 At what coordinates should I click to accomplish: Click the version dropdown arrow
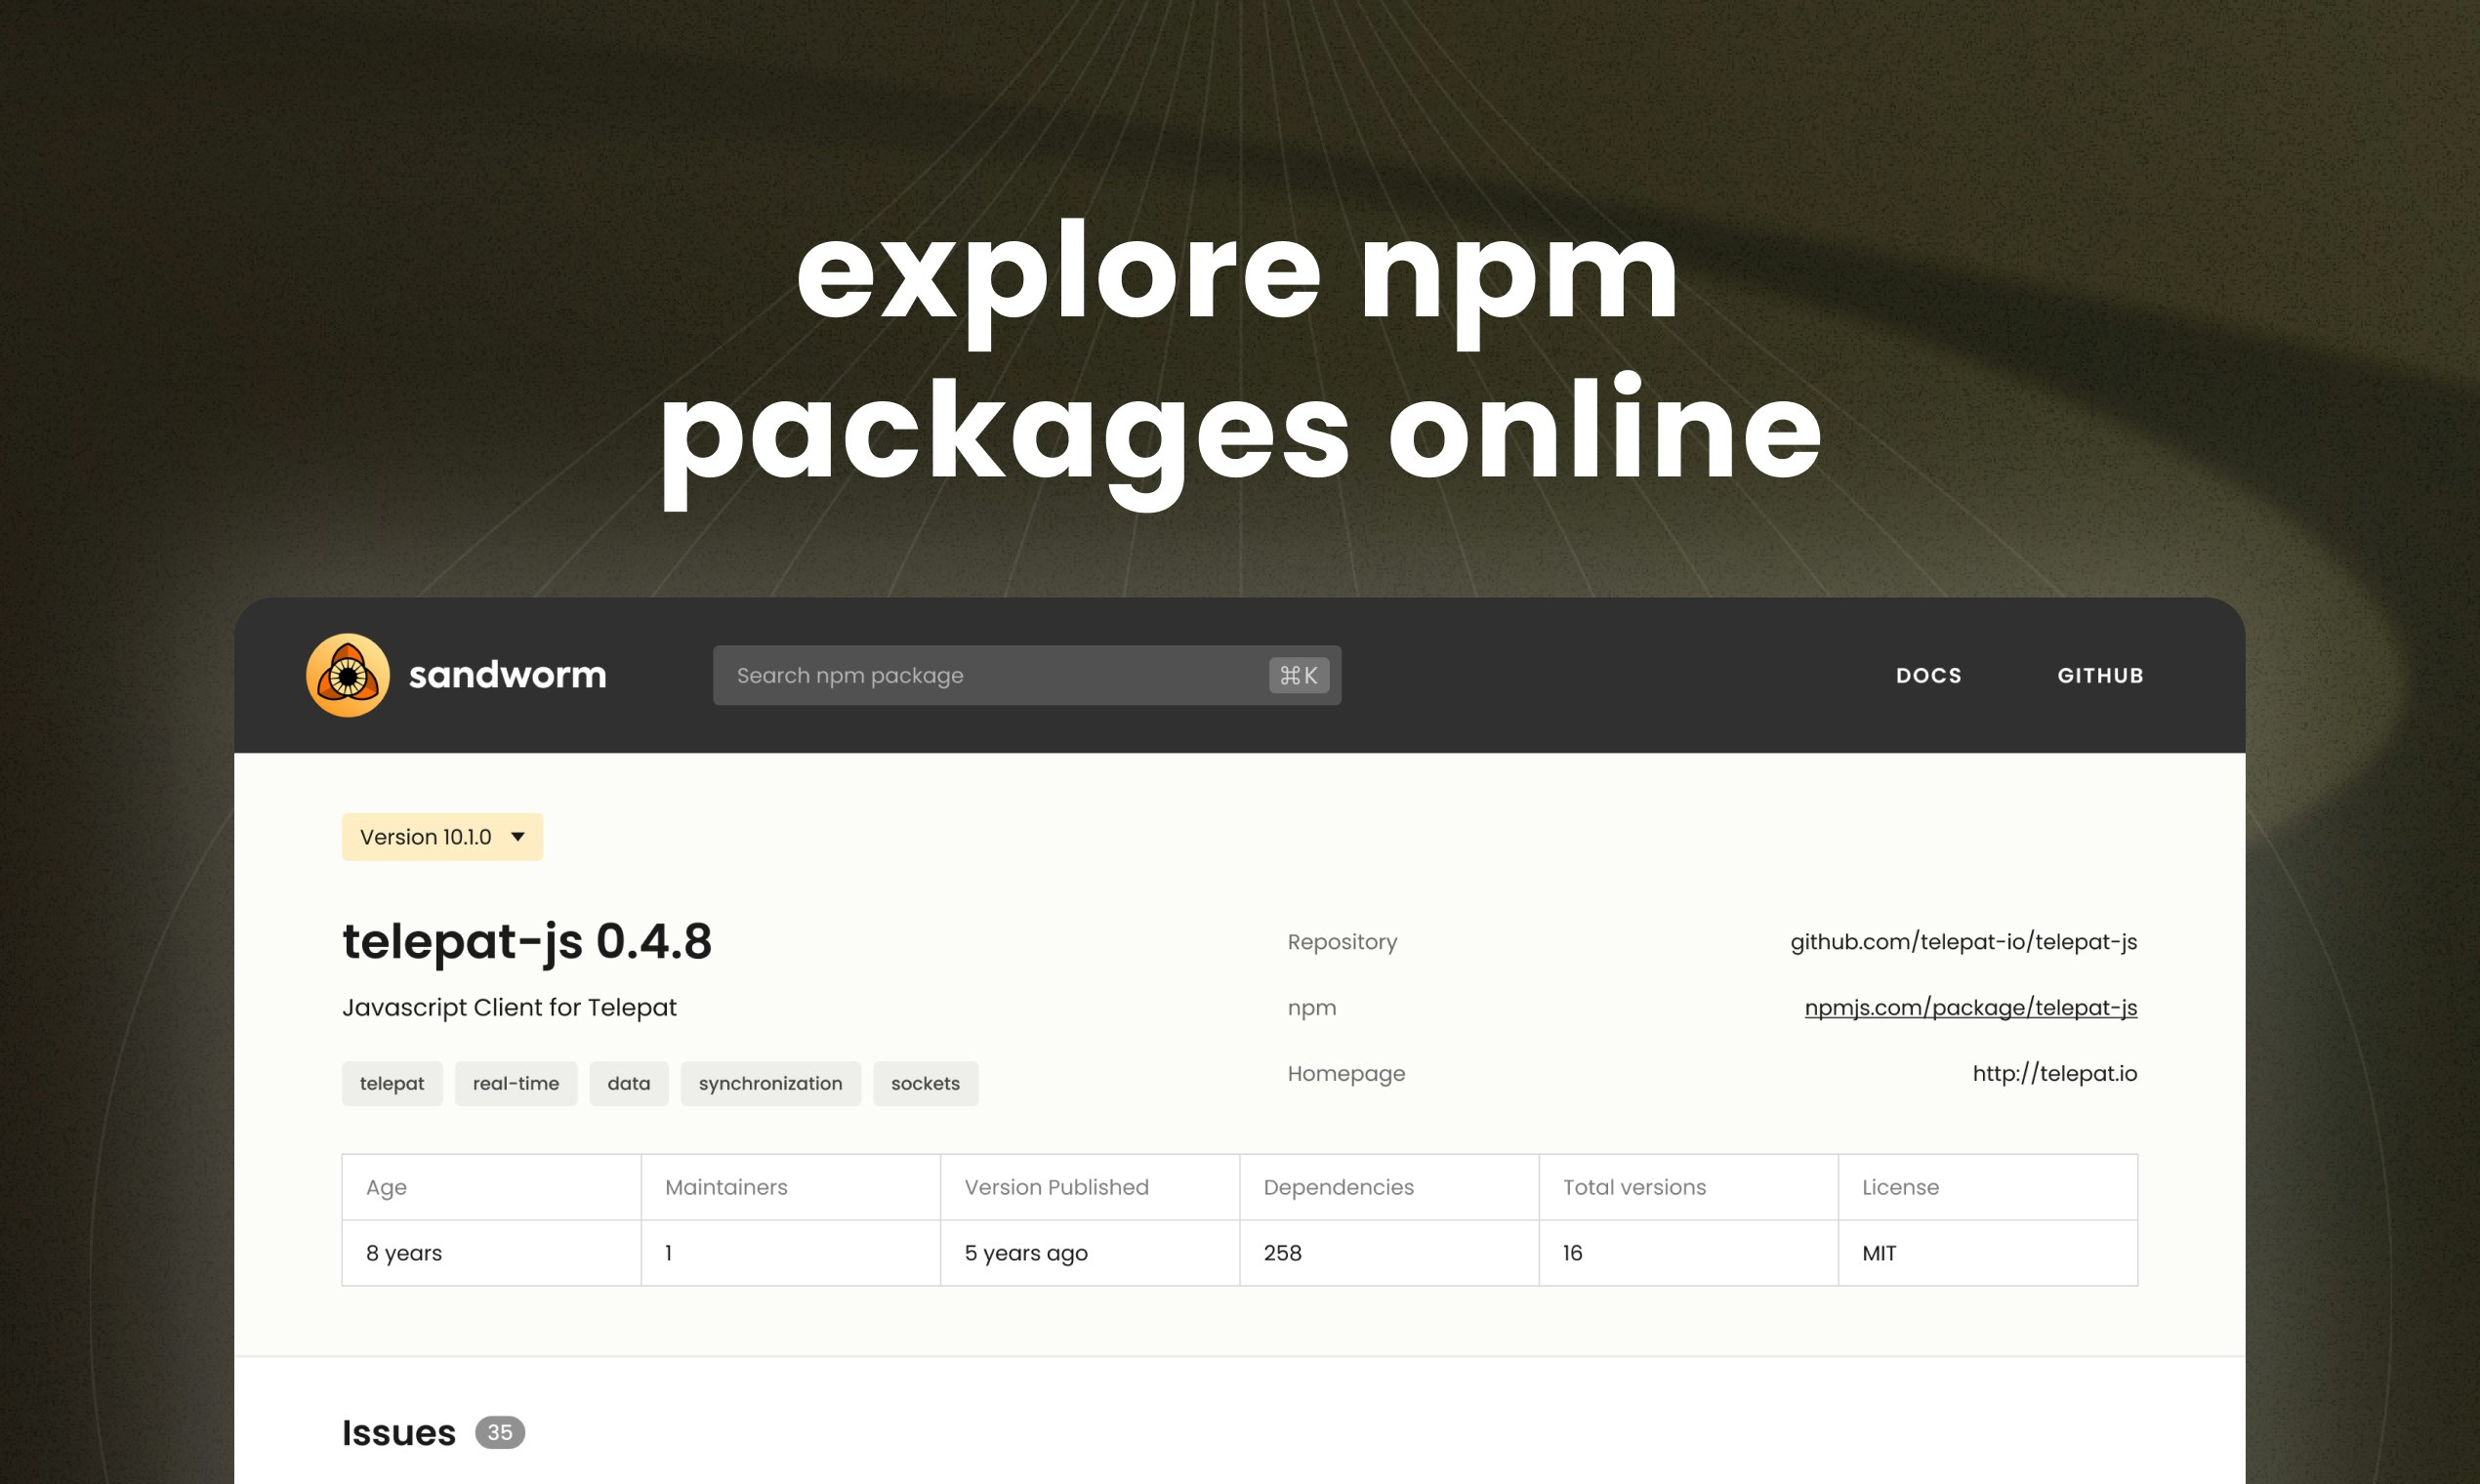tap(518, 837)
